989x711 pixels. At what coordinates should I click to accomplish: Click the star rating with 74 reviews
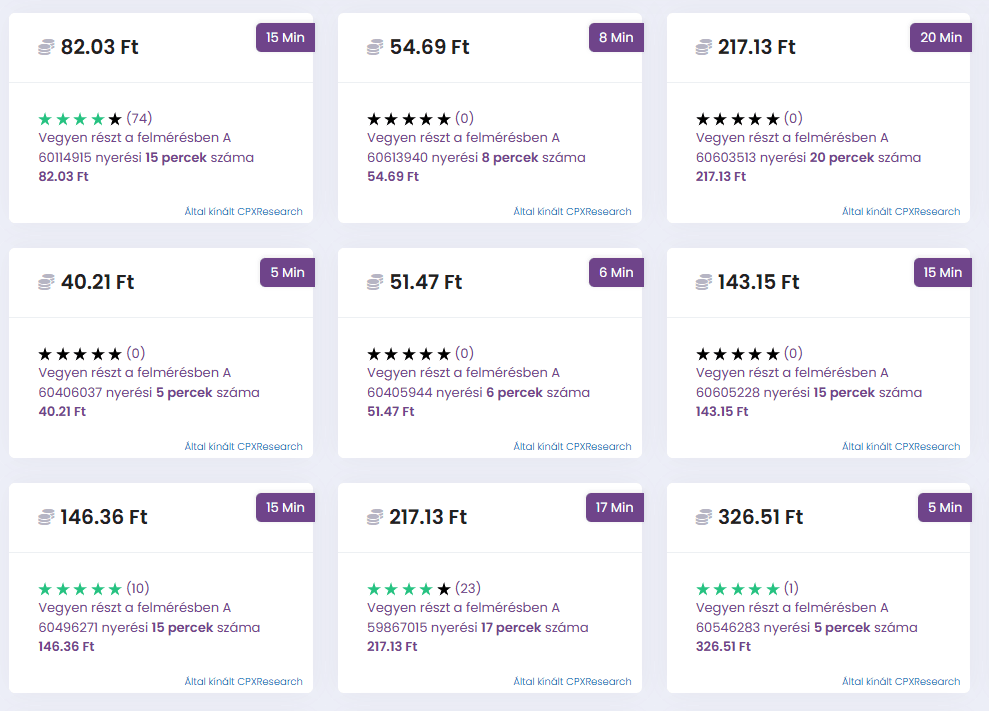coord(80,118)
